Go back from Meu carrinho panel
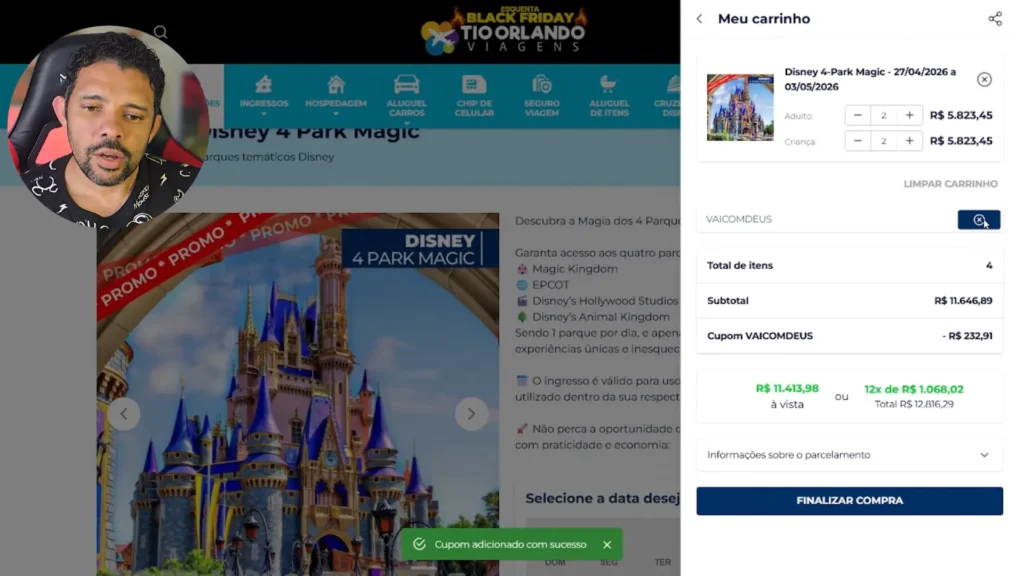Viewport: 1024px width, 576px height. click(x=699, y=19)
